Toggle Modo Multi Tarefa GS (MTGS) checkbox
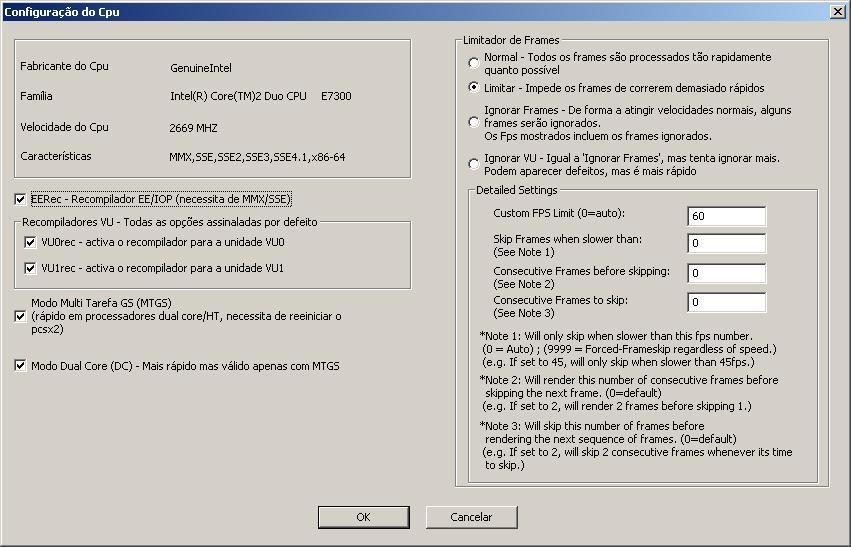Image resolution: width=851 pixels, height=547 pixels. tap(20, 316)
